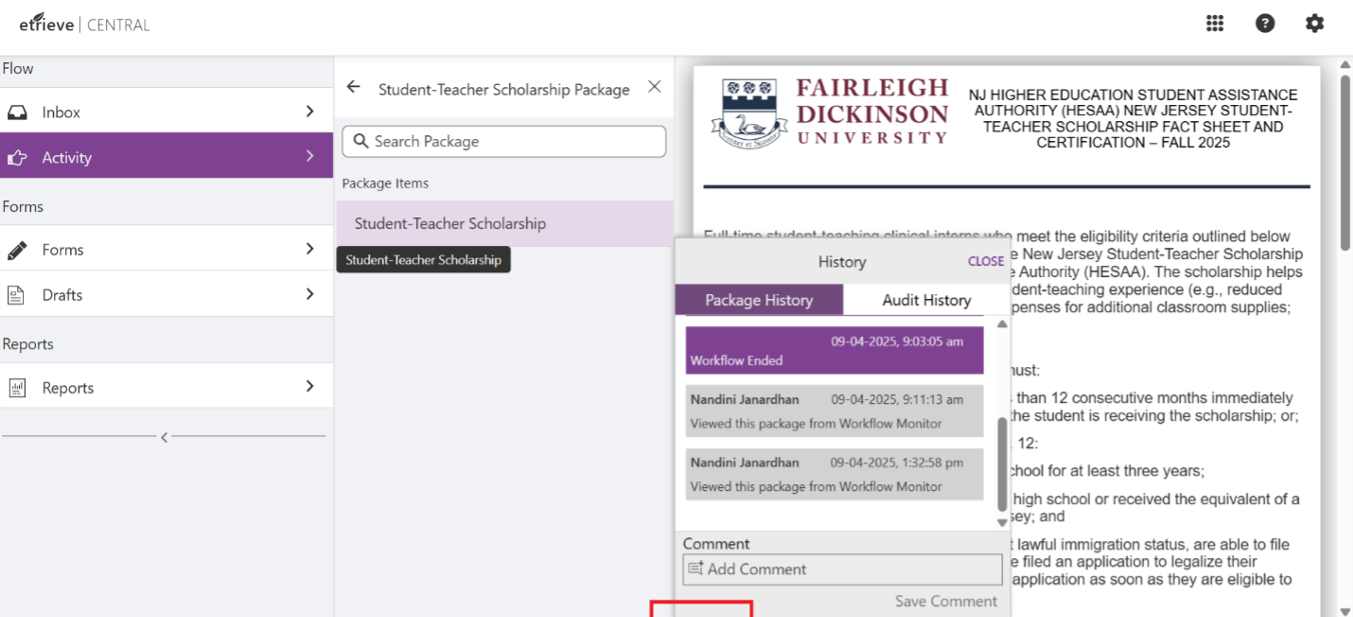Close the History popup
Image resolution: width=1353 pixels, height=617 pixels.
[985, 261]
